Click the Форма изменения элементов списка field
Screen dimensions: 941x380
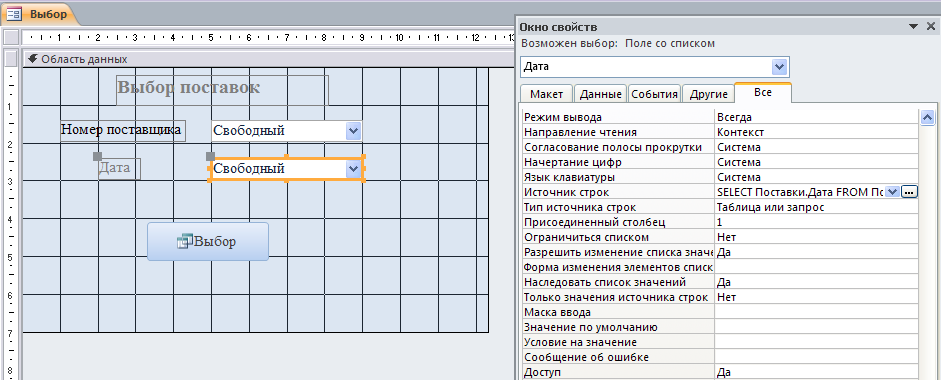pos(816,267)
